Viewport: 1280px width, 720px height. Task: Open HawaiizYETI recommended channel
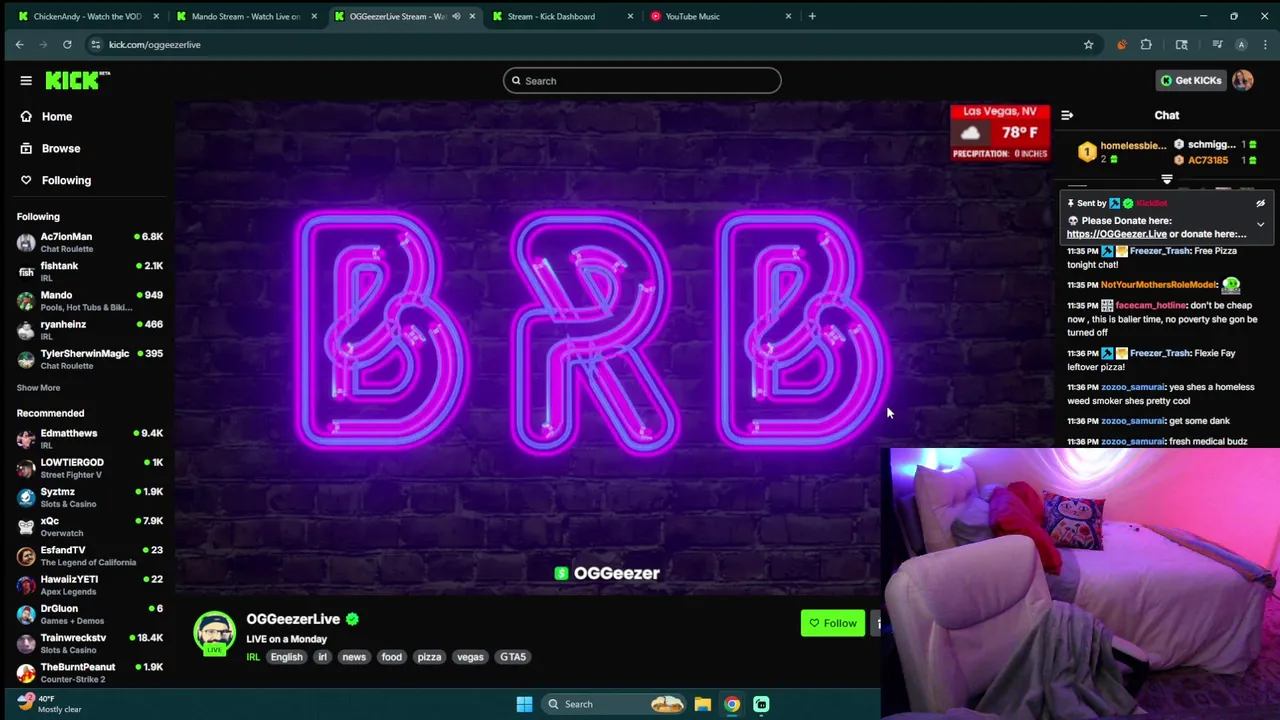coord(88,584)
